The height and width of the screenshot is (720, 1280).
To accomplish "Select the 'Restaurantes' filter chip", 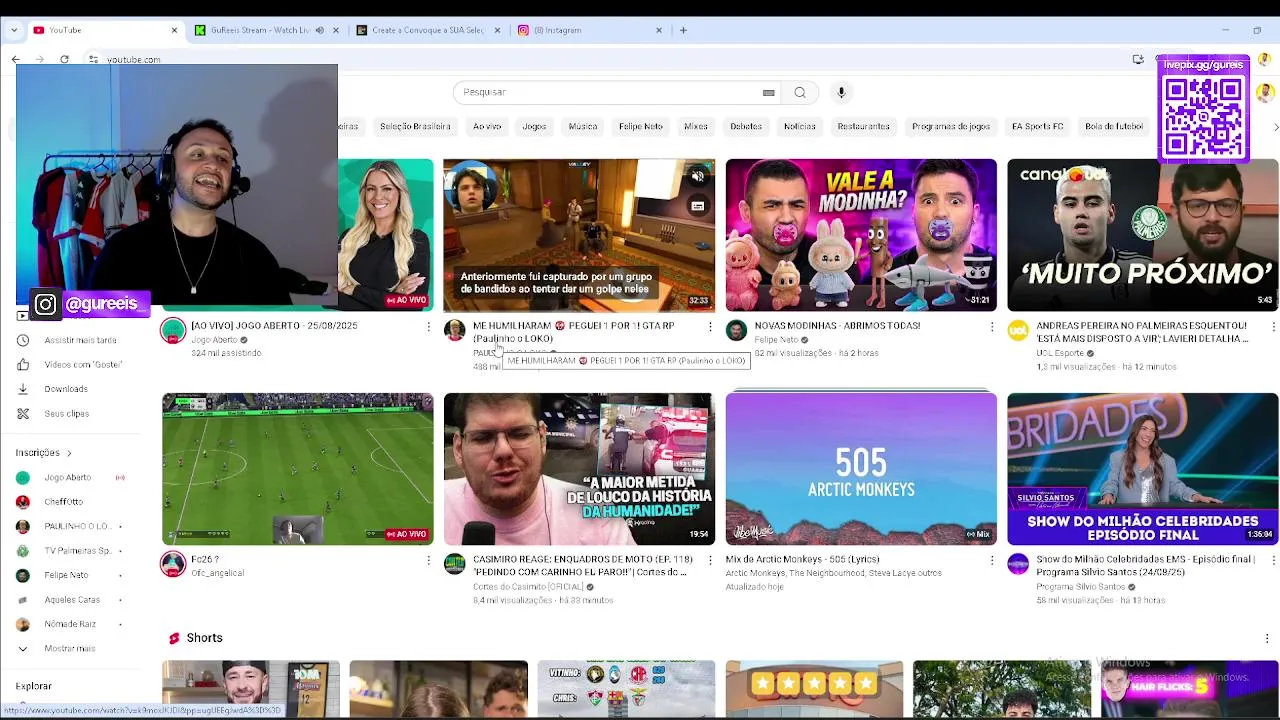I will pyautogui.click(x=864, y=127).
